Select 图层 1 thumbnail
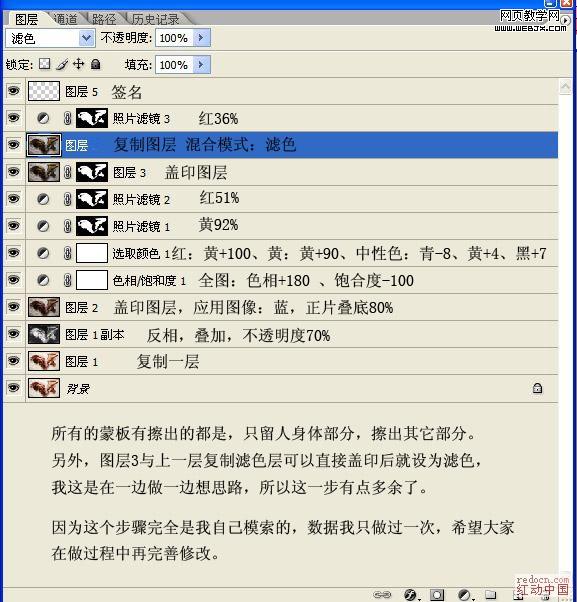The height and width of the screenshot is (602, 577). [x=44, y=361]
